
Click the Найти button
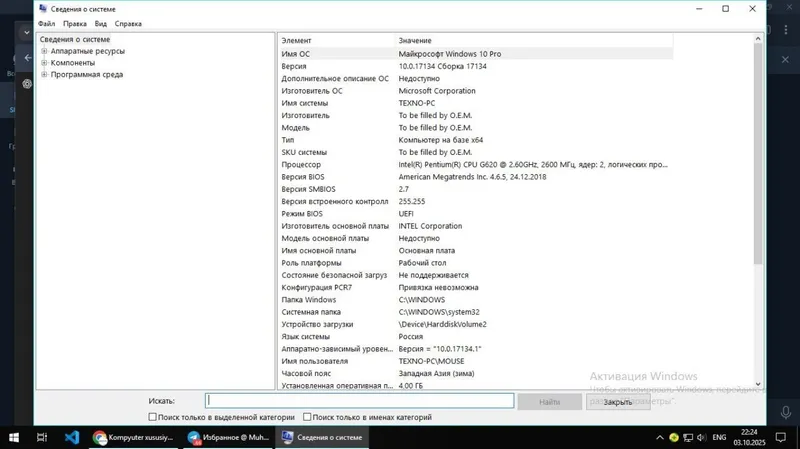[x=549, y=402]
